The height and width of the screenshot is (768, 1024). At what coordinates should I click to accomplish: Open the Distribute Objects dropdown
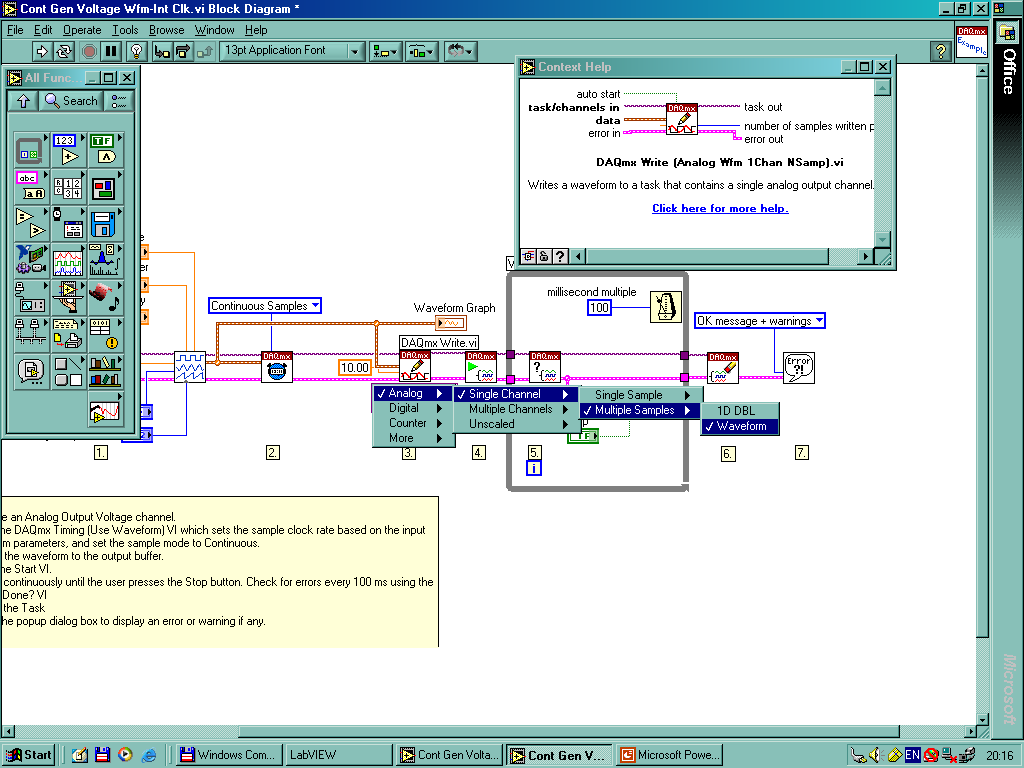[x=421, y=50]
